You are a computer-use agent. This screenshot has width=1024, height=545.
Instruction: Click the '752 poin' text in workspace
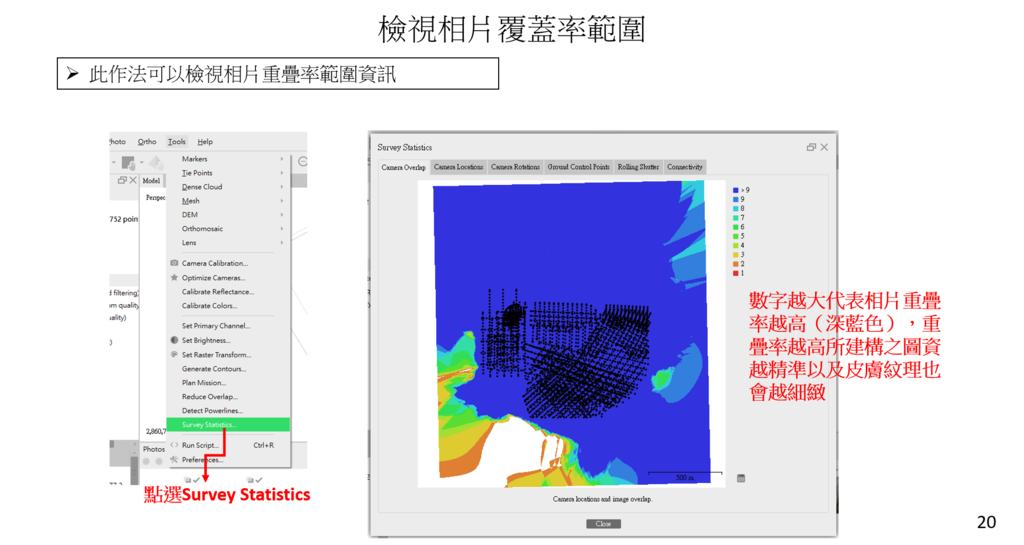(x=124, y=219)
